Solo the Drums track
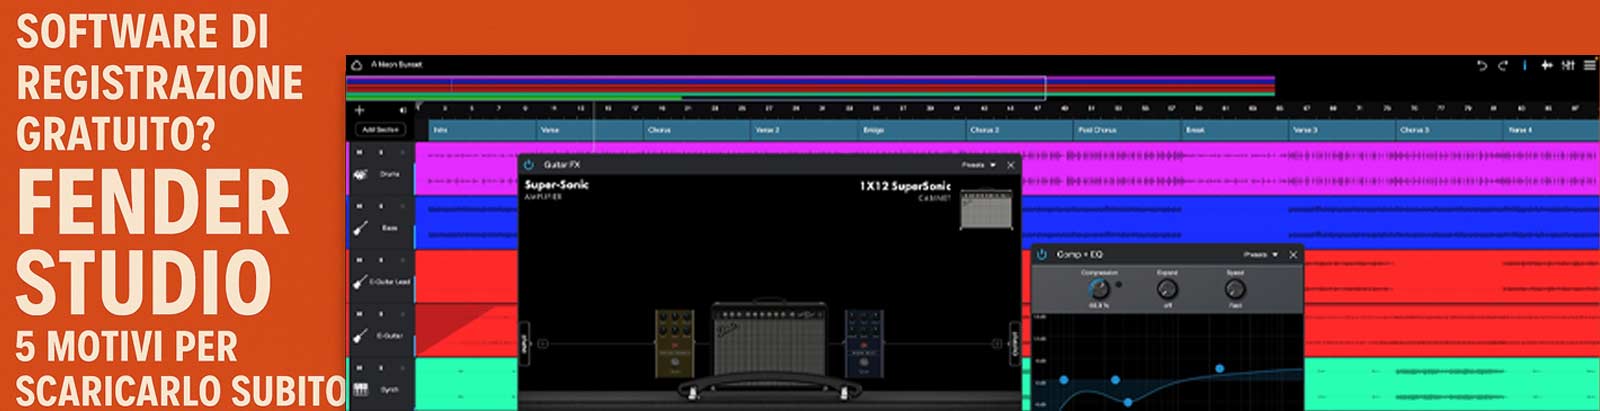This screenshot has width=1600, height=411. 381,153
